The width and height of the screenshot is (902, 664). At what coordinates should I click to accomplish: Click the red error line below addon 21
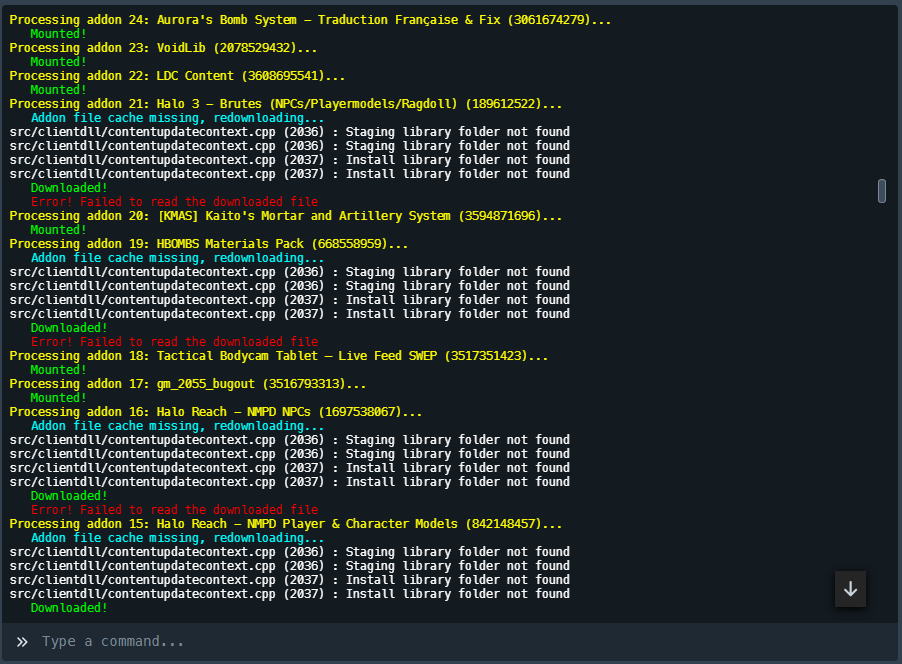[174, 202]
